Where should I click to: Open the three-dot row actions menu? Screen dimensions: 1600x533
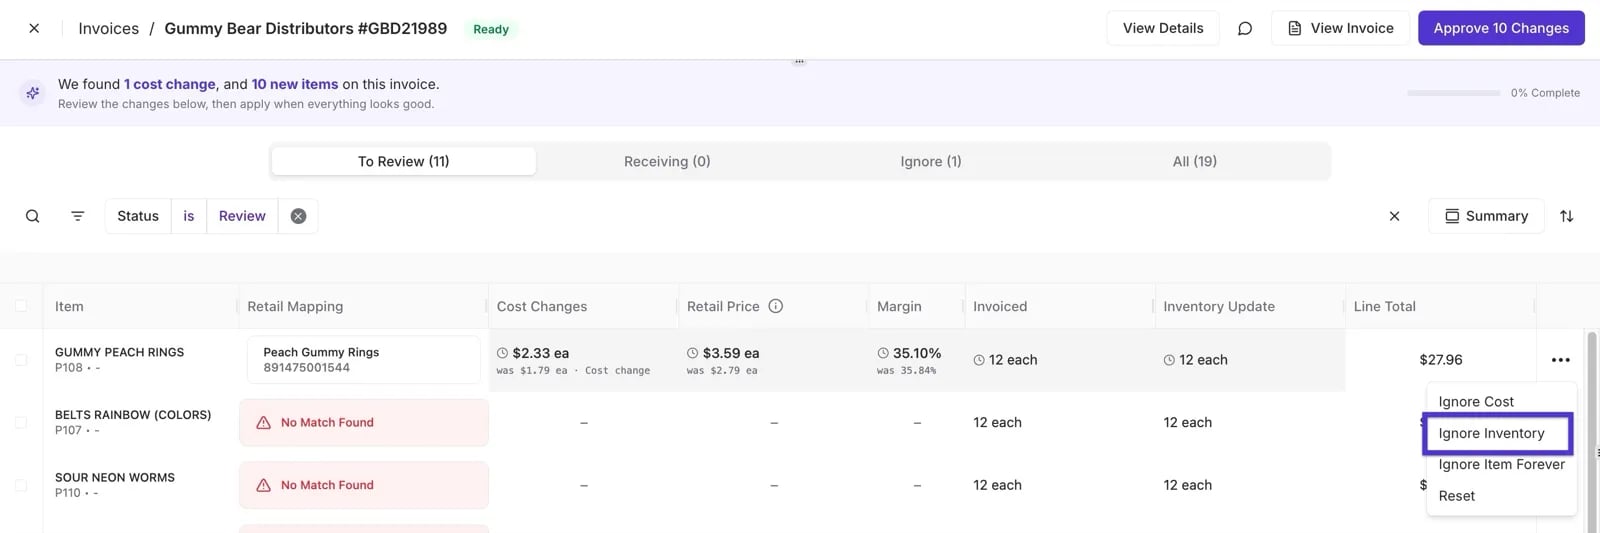pos(1560,360)
